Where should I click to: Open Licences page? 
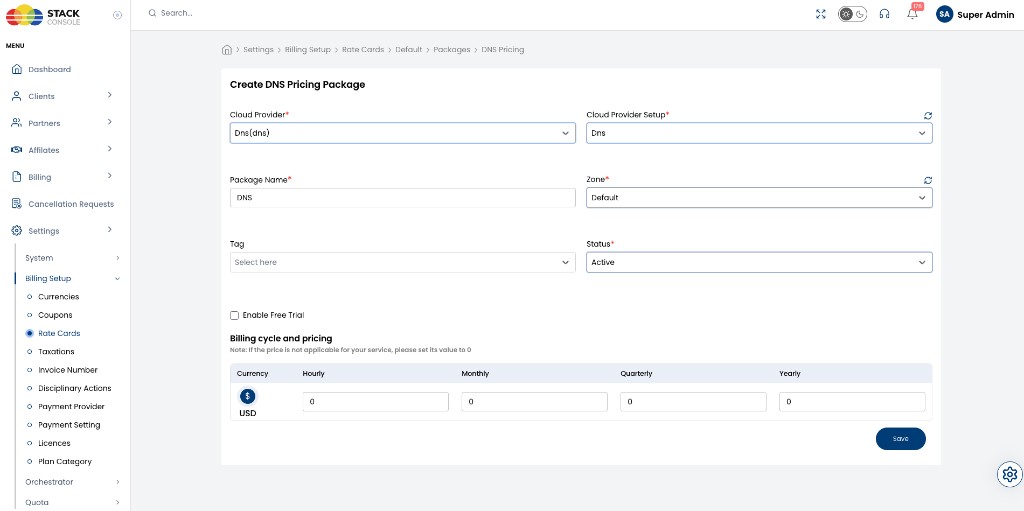pos(54,443)
